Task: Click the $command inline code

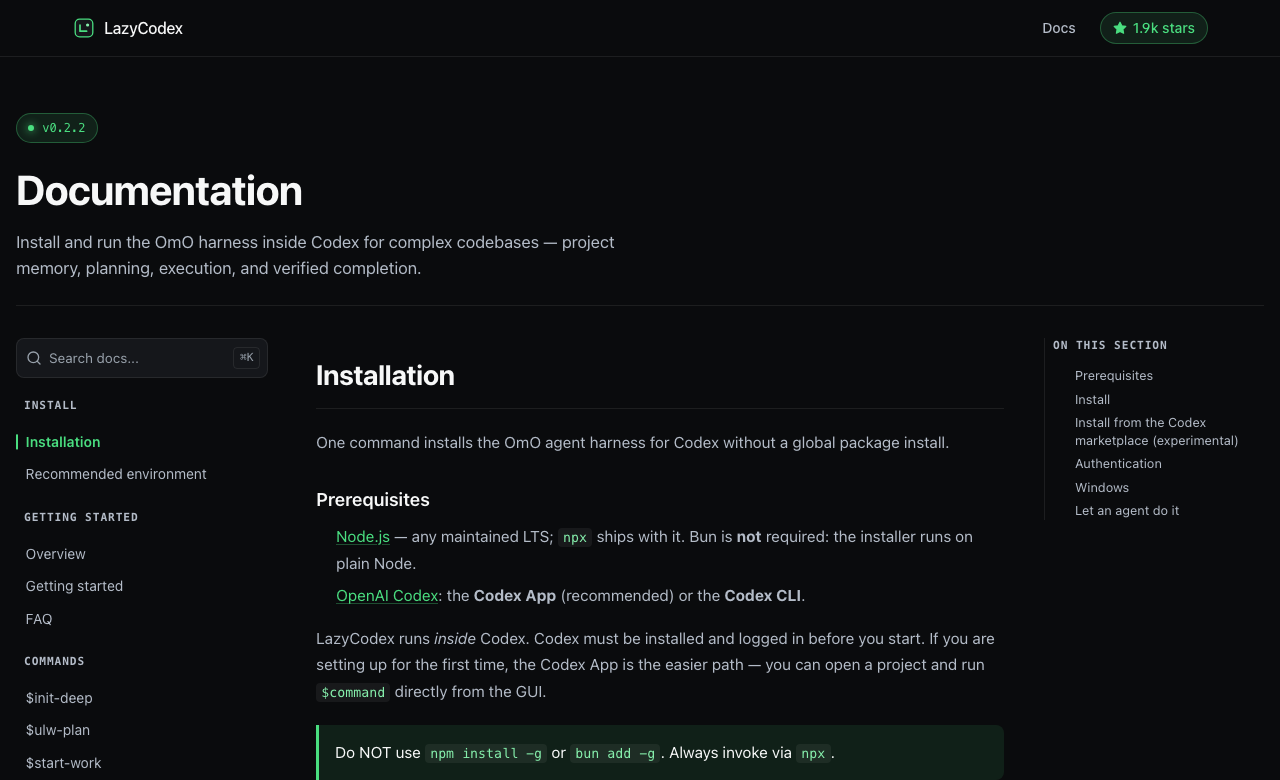Action: point(353,692)
